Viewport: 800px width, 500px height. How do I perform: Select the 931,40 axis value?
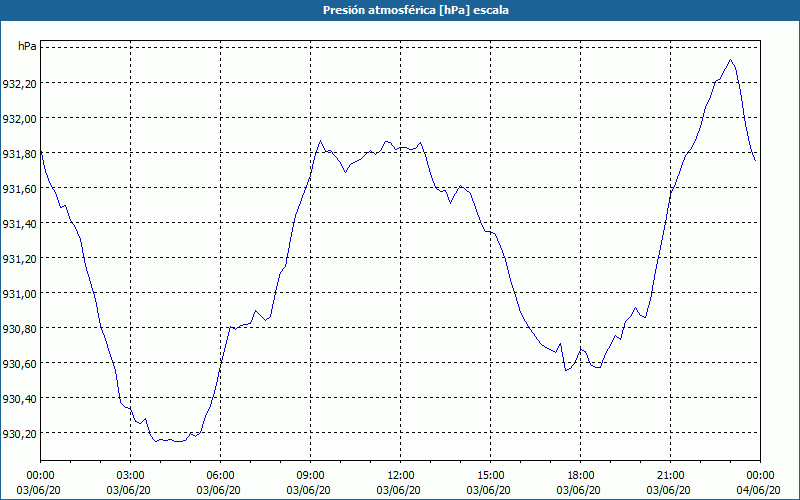[19, 223]
